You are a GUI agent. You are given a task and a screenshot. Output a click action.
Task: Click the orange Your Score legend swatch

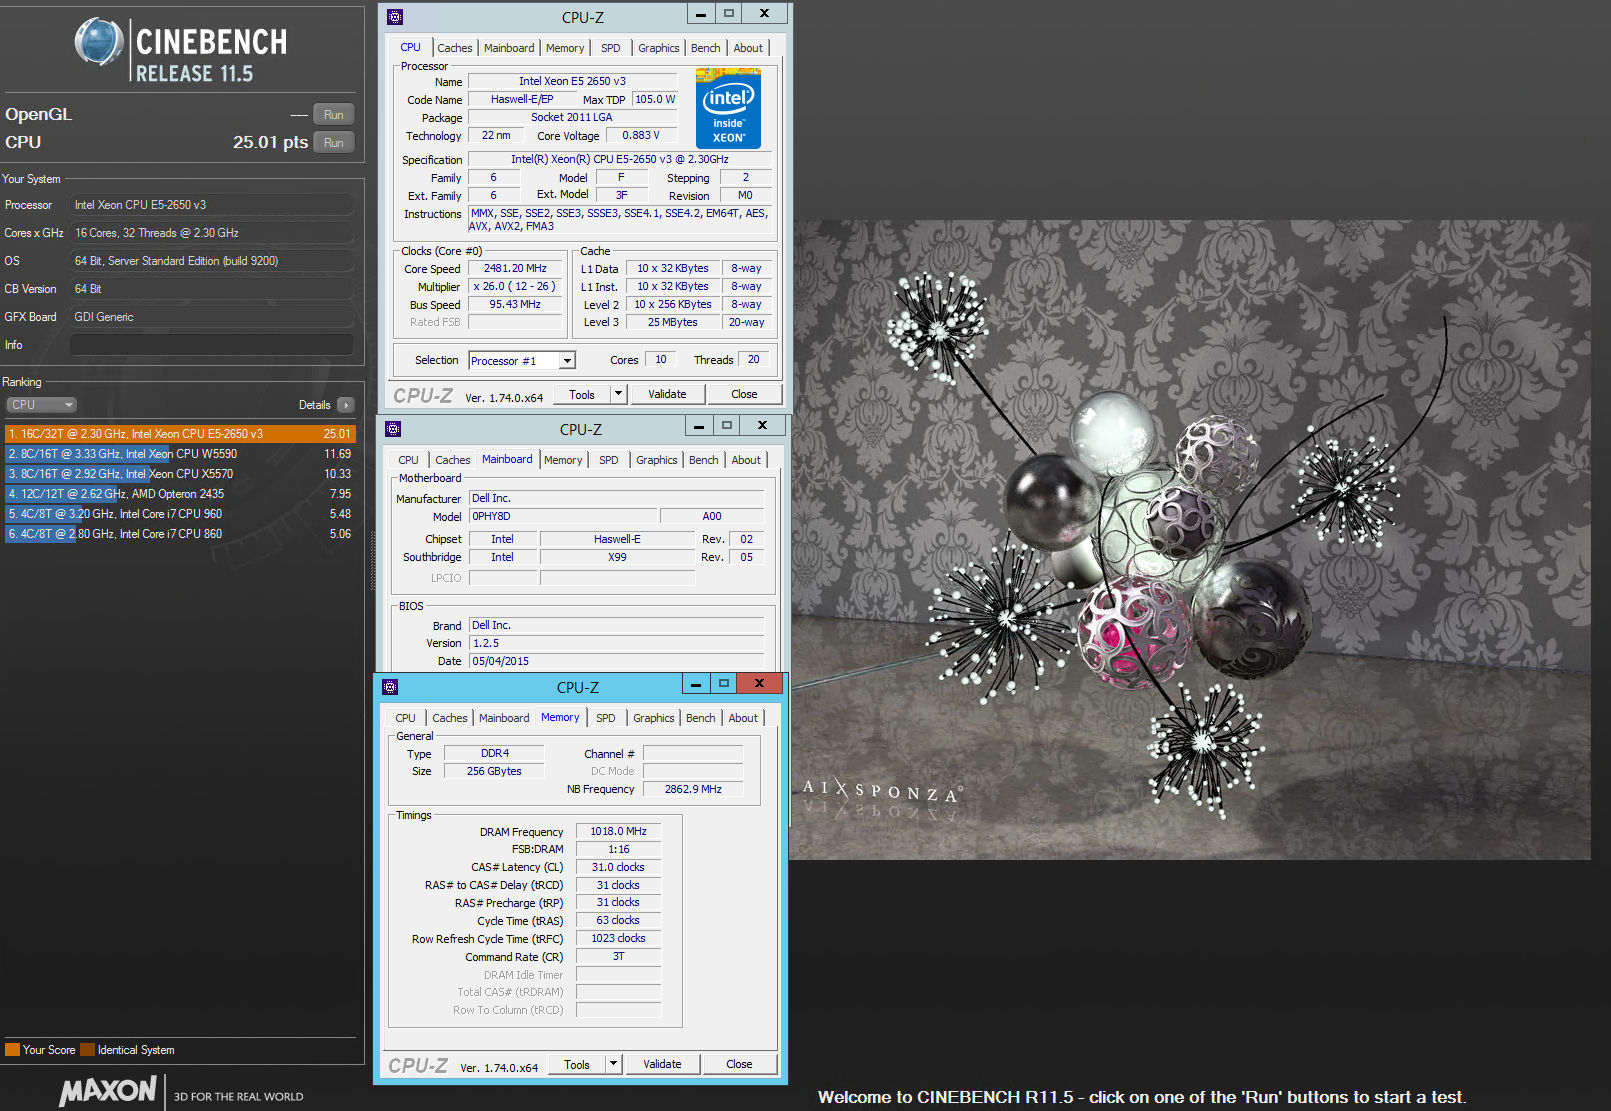pyautogui.click(x=12, y=1050)
